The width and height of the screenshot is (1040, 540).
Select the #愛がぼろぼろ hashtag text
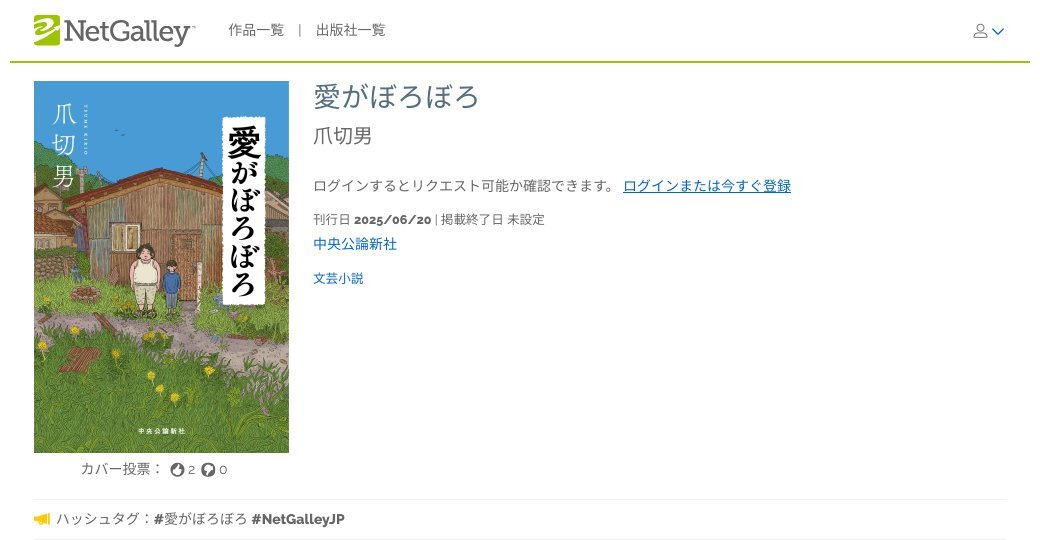coord(200,519)
